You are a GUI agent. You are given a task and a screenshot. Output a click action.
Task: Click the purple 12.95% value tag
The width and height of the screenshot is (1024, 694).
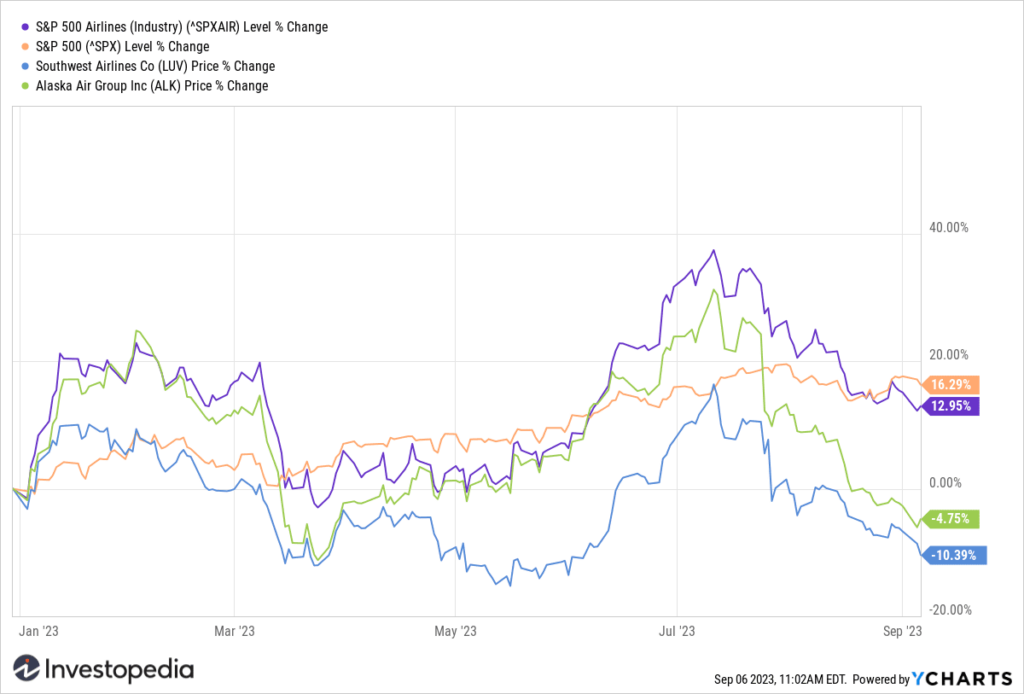click(950, 406)
